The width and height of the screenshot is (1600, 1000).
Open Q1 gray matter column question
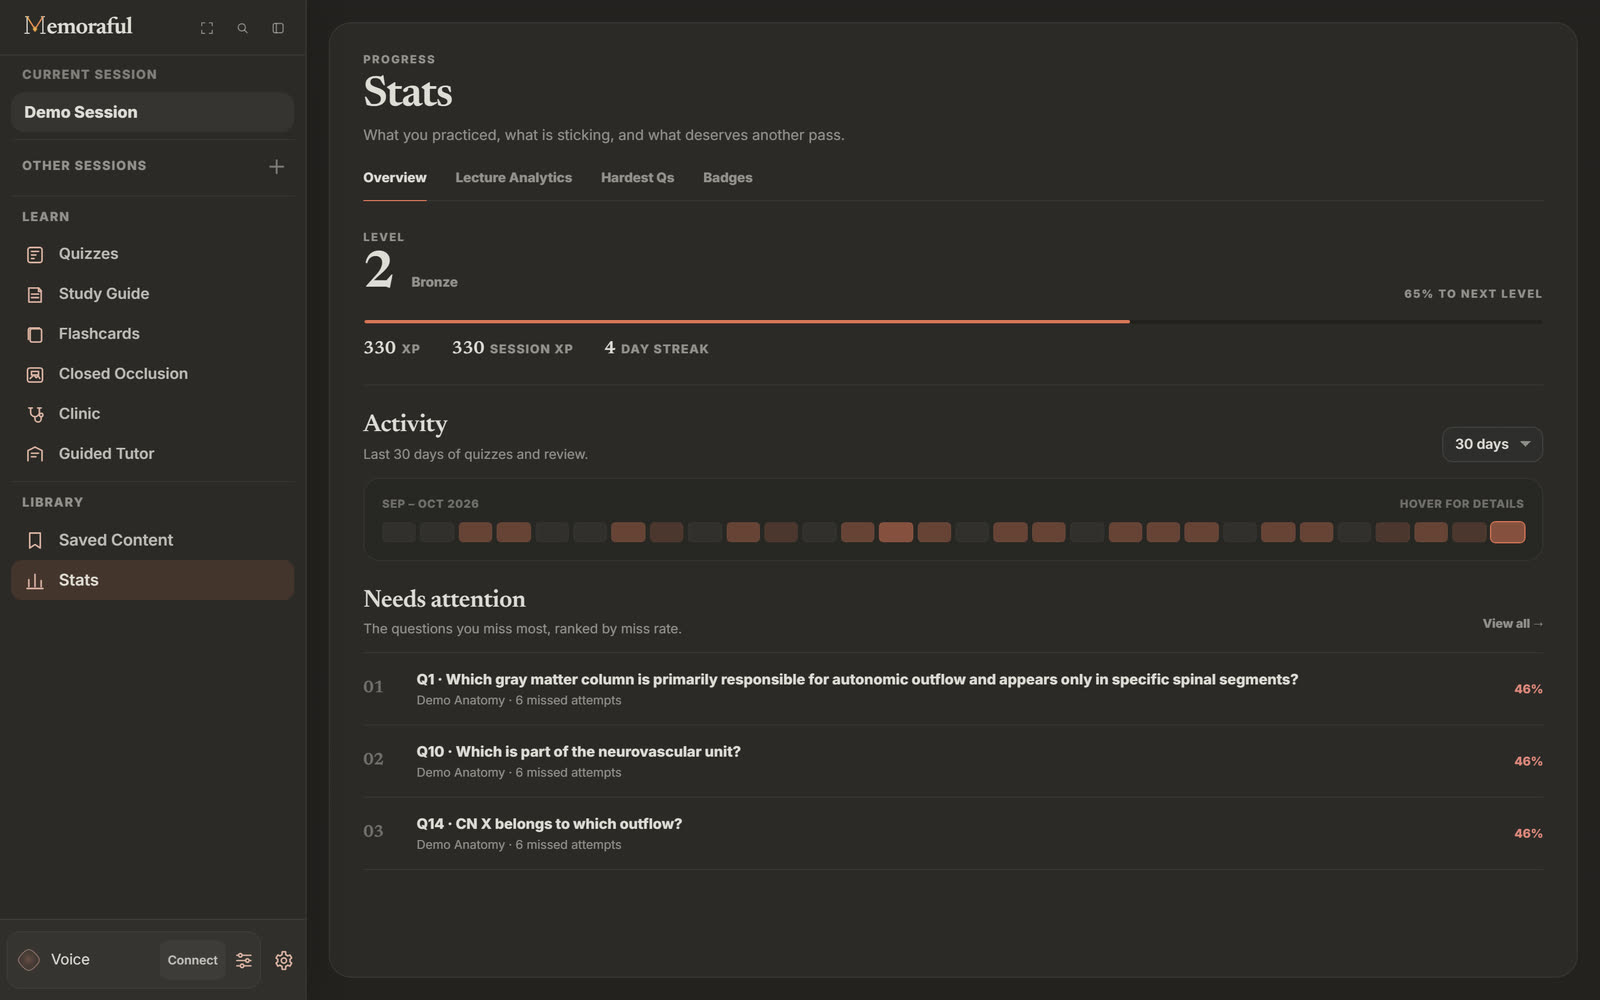(953, 689)
